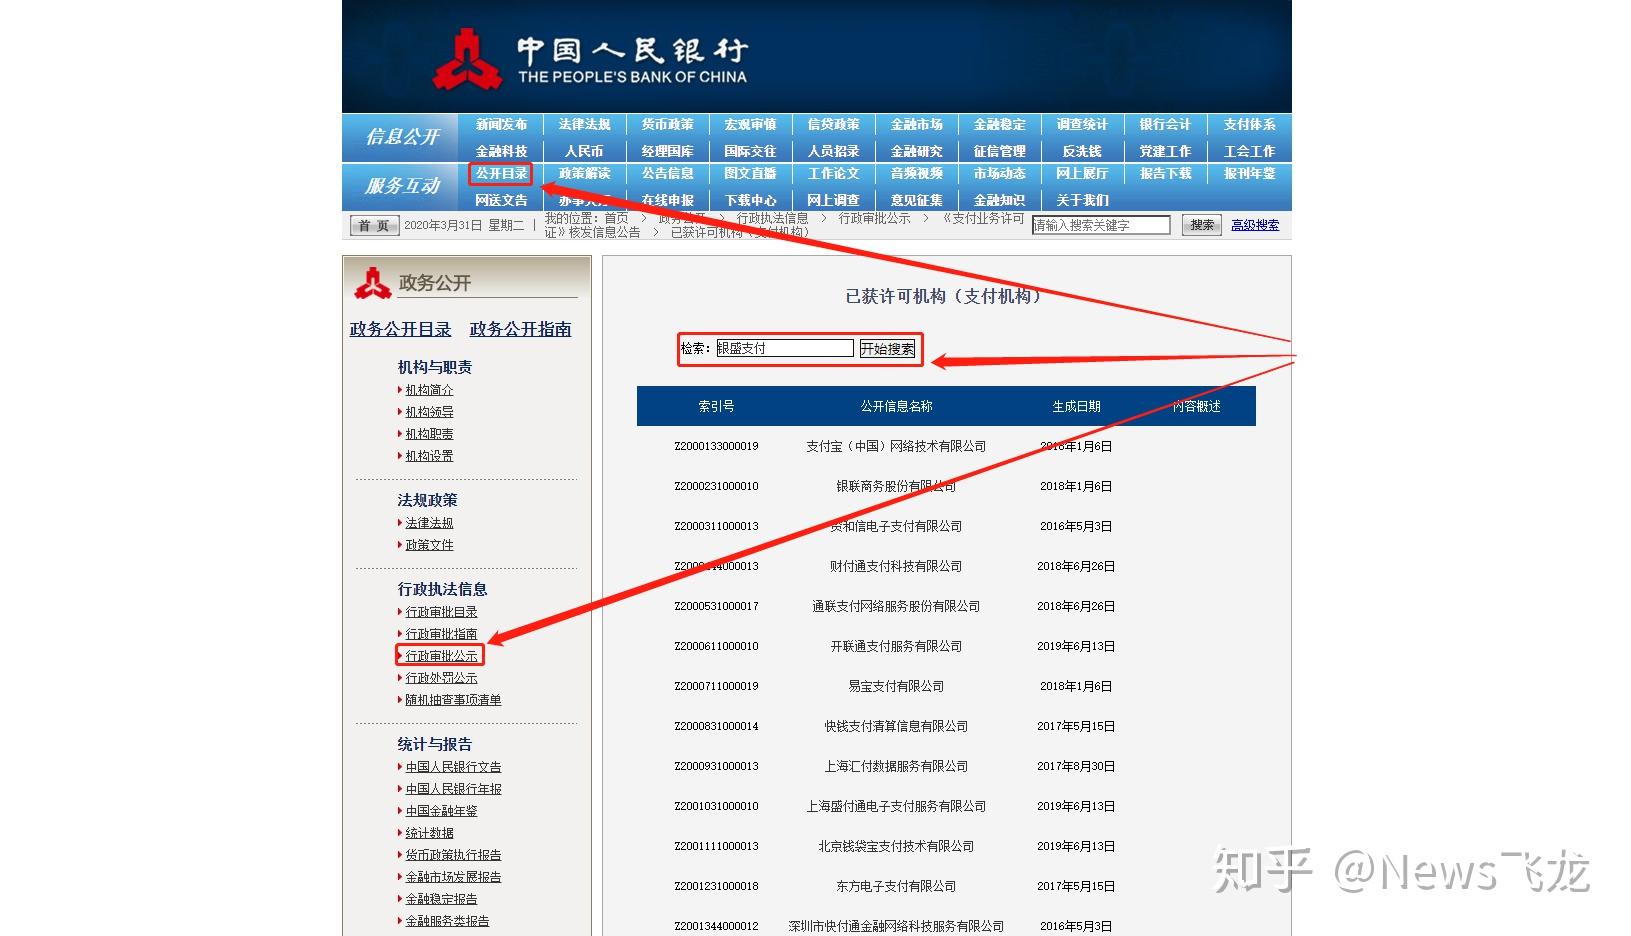Open 机构领导 in the sidebar
Image resolution: width=1631 pixels, height=936 pixels.
tap(429, 412)
